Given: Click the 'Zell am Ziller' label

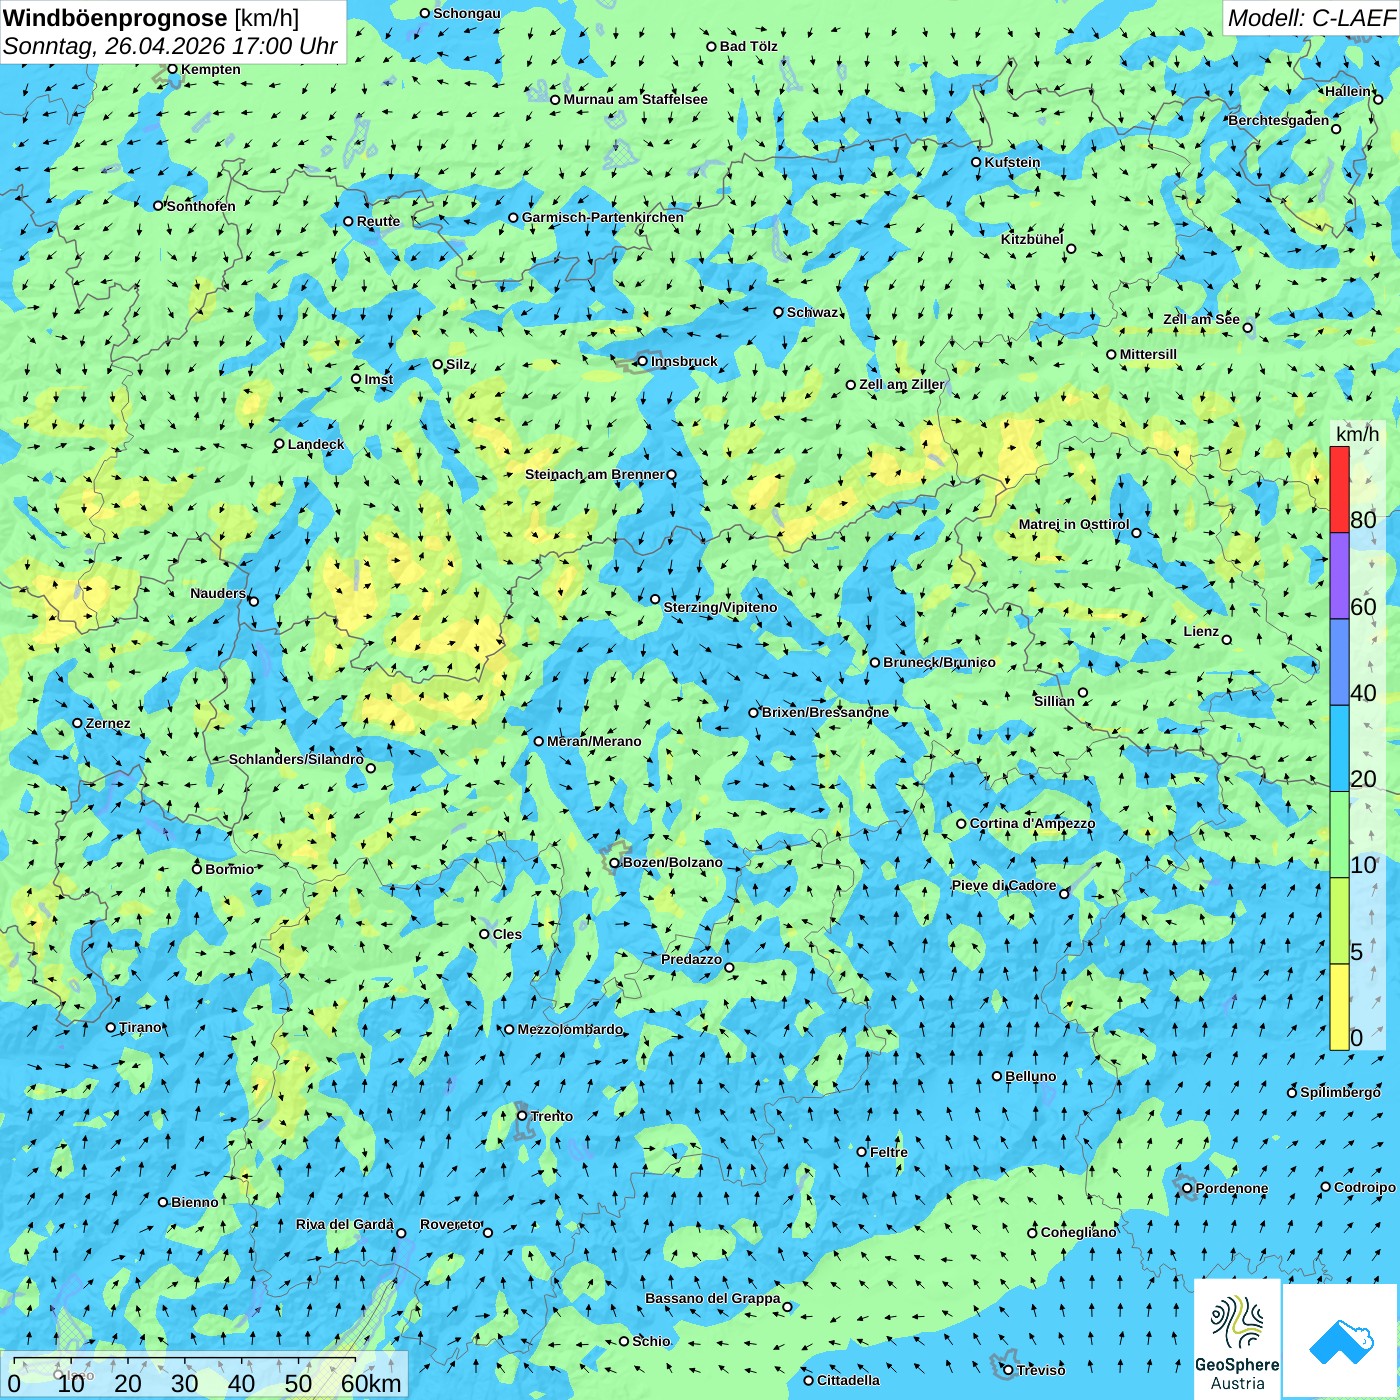Looking at the screenshot, I should coord(902,384).
